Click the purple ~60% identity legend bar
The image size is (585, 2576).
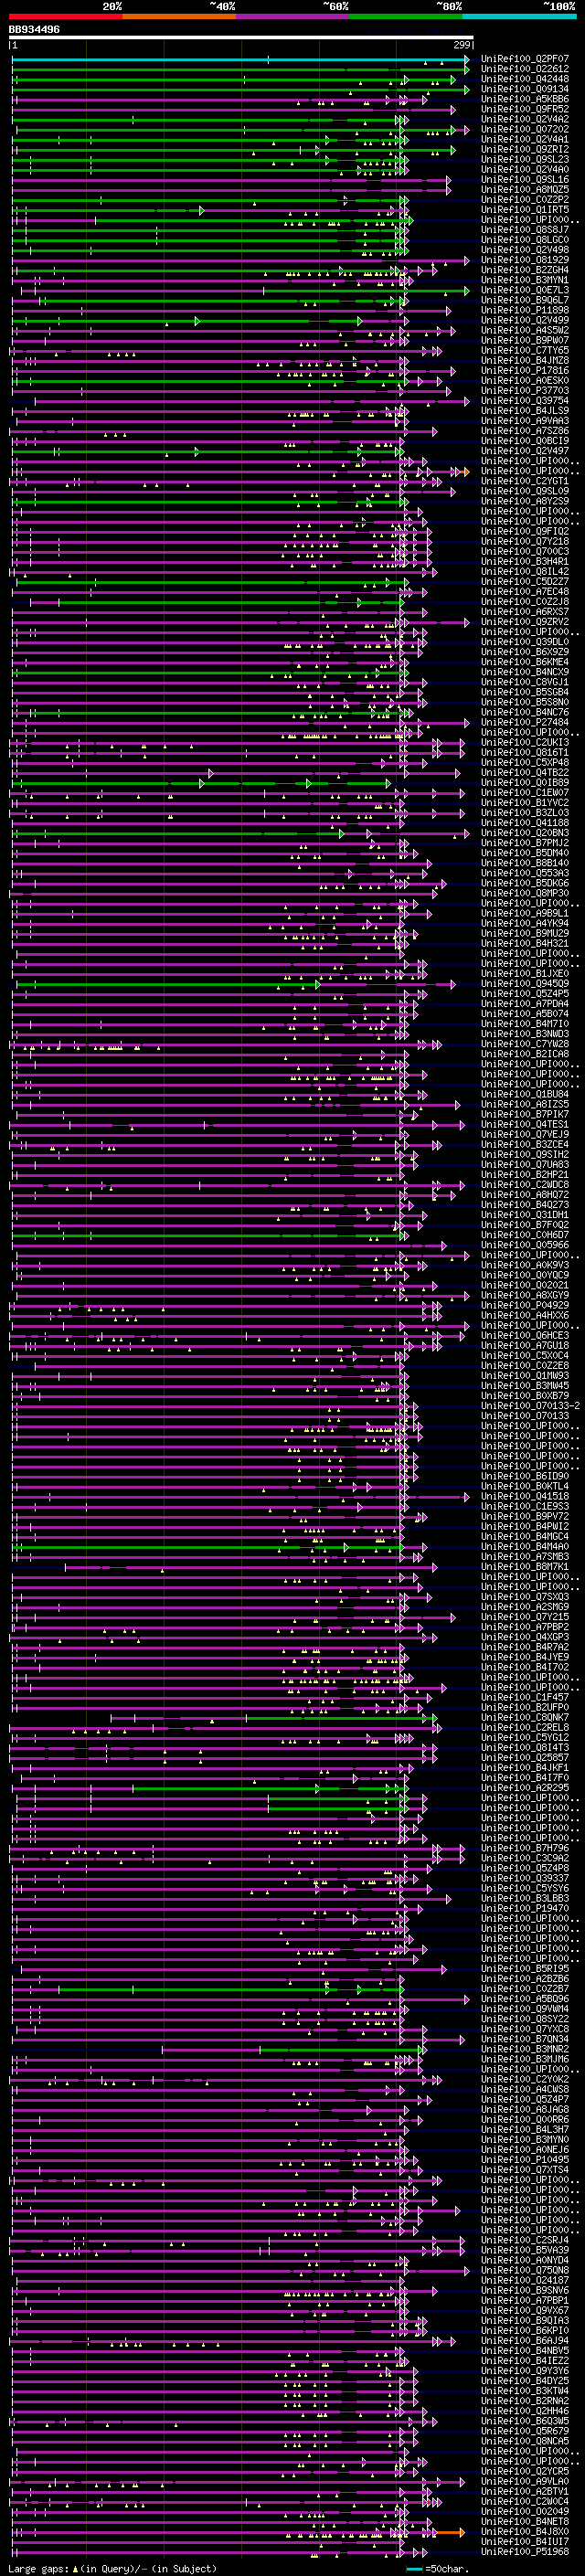coord(293,16)
